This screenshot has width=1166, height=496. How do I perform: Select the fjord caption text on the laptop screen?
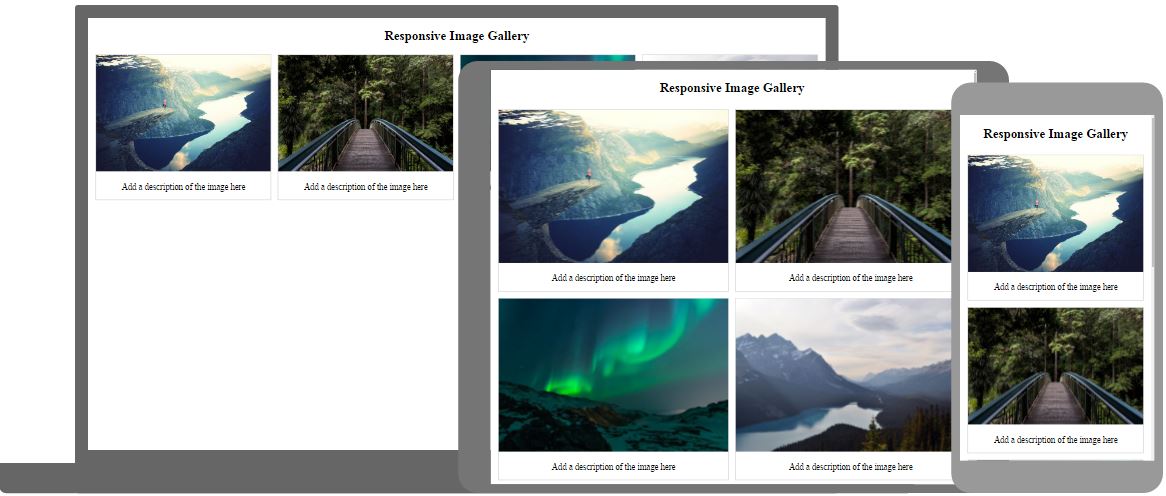coord(183,187)
